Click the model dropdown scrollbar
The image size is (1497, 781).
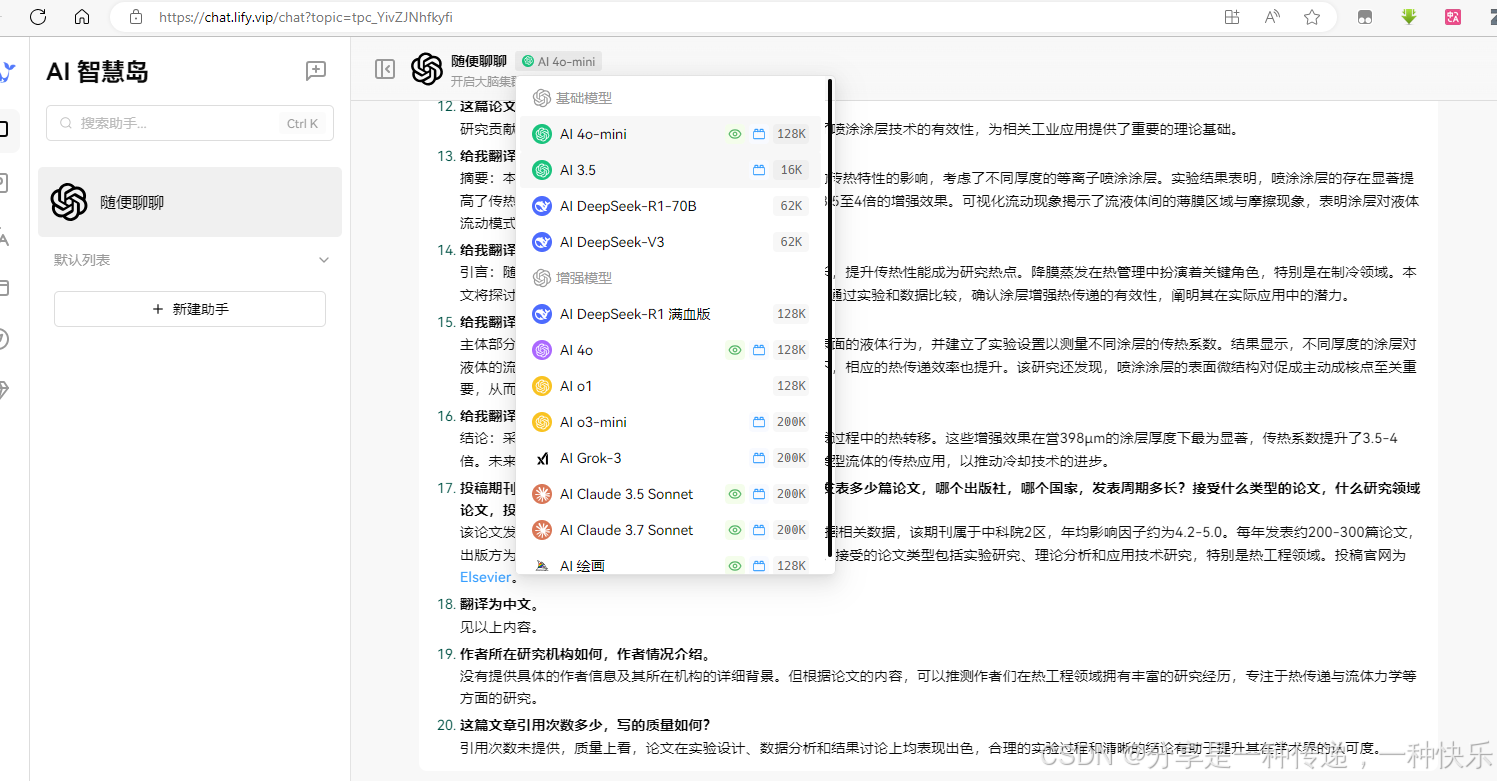click(830, 318)
